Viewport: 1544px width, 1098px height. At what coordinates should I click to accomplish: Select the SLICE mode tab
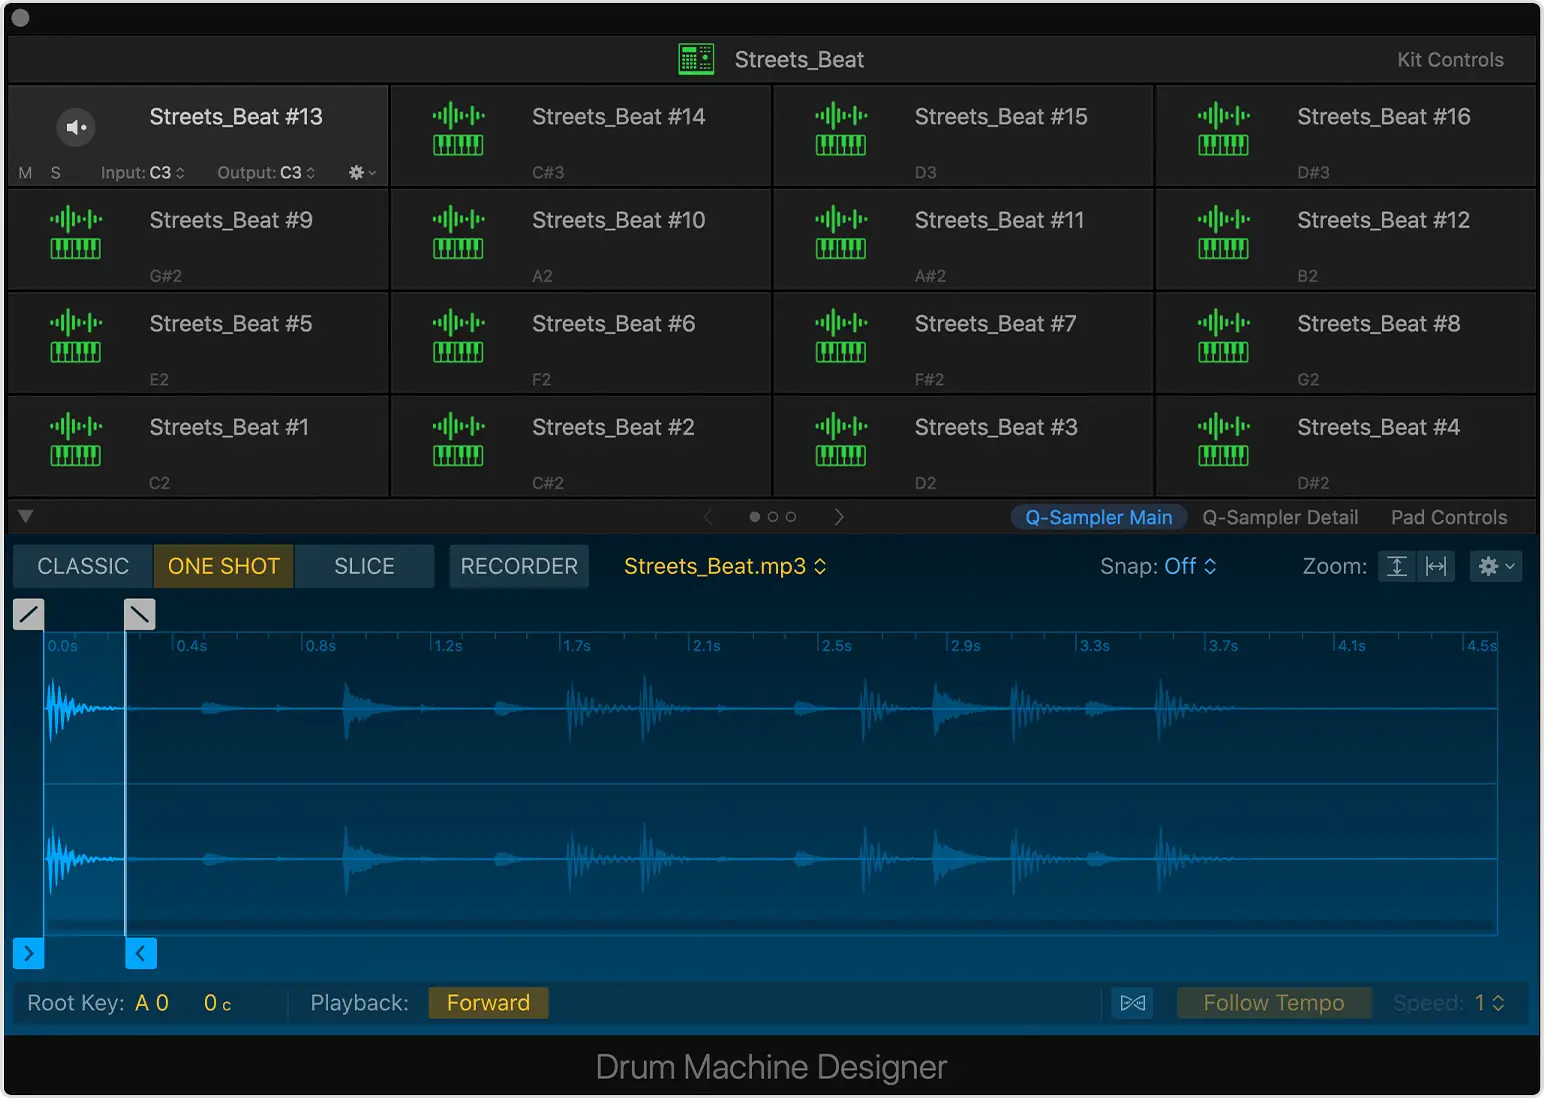(364, 566)
